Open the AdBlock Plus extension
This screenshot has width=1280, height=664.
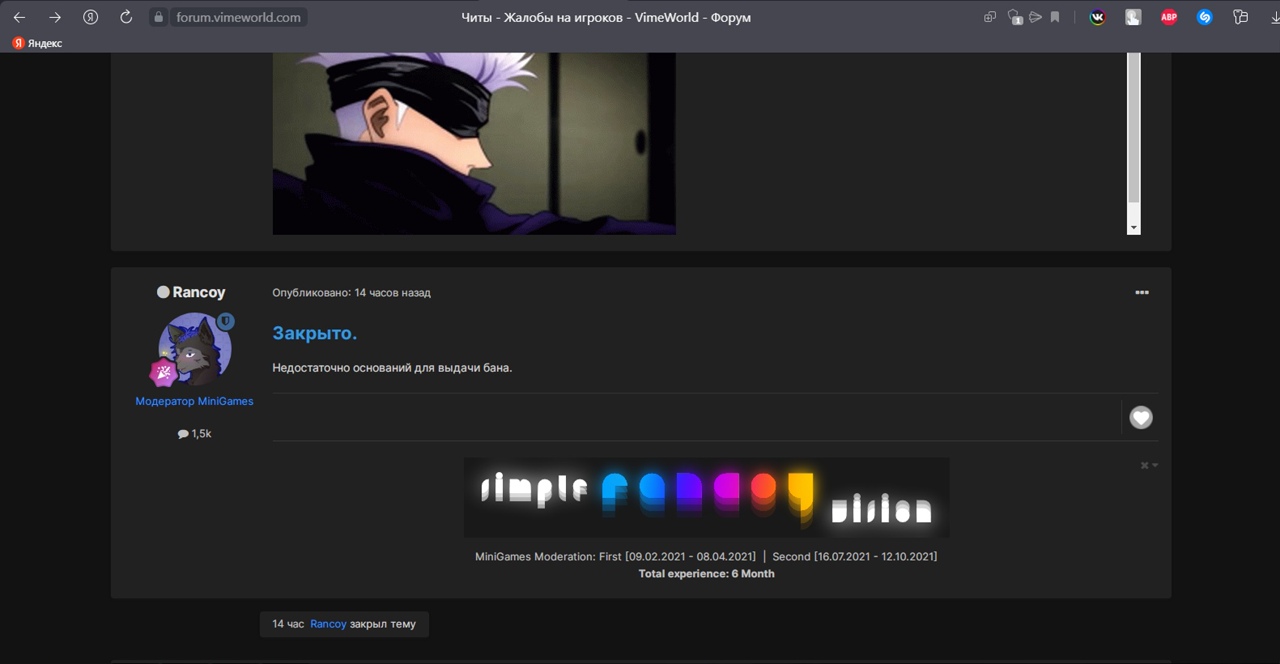[x=1168, y=17]
